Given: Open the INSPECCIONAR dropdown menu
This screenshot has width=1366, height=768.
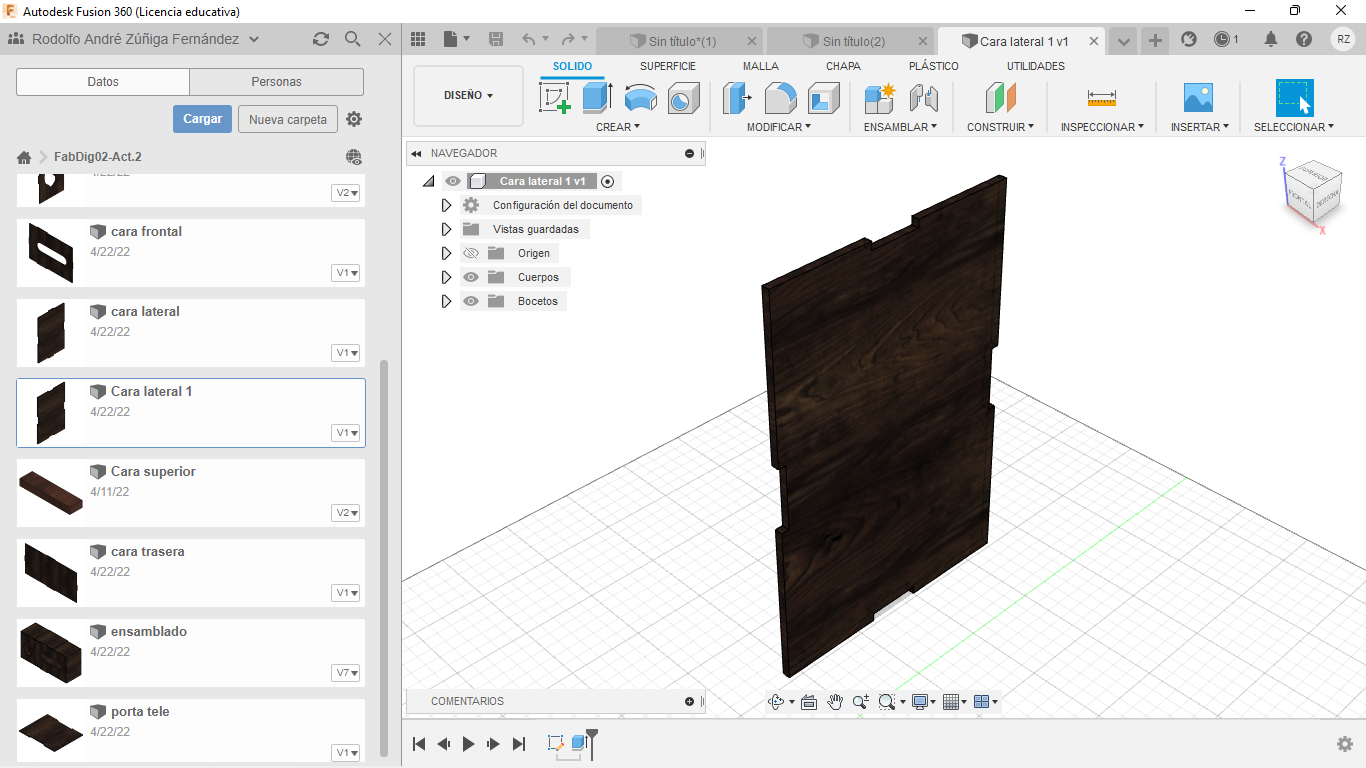Looking at the screenshot, I should pos(1102,127).
